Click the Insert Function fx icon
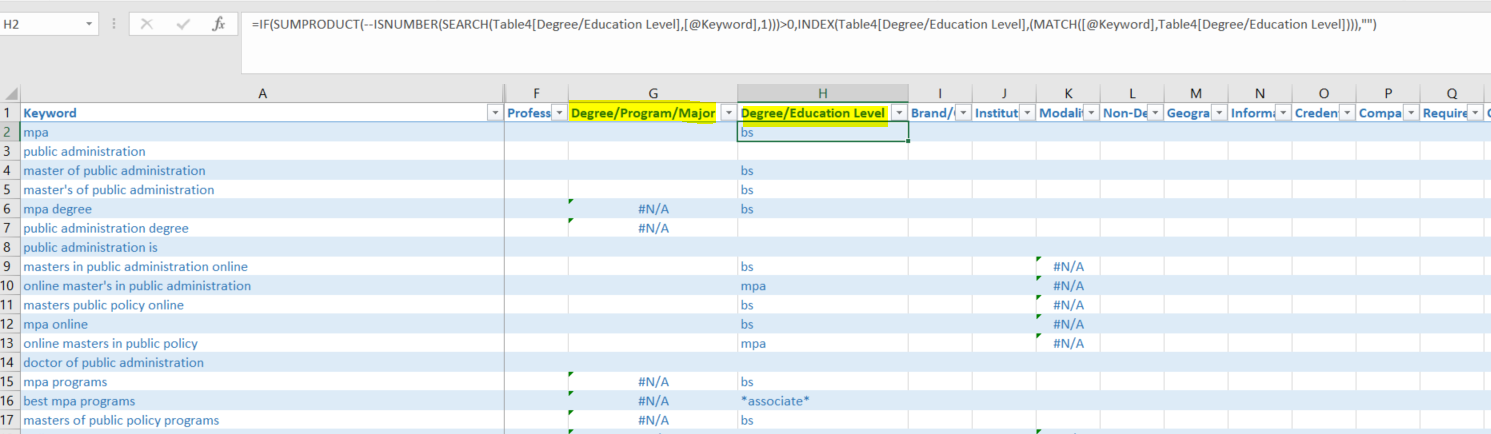This screenshot has height=434, width=1491. coord(219,24)
